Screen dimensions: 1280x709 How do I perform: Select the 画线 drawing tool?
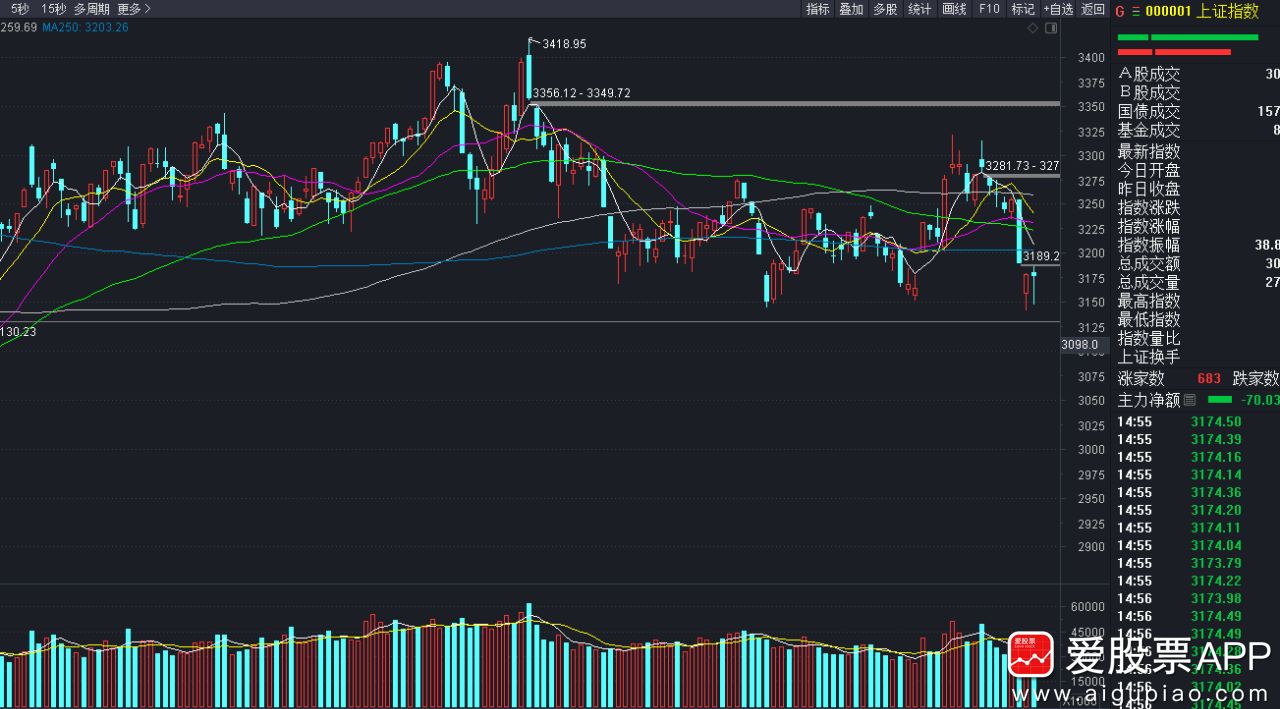[954, 9]
